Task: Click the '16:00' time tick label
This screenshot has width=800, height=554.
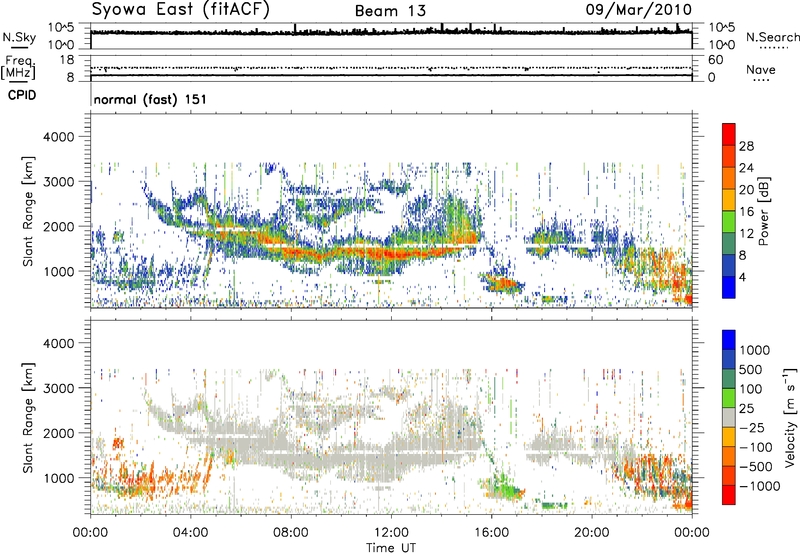Action: [491, 533]
